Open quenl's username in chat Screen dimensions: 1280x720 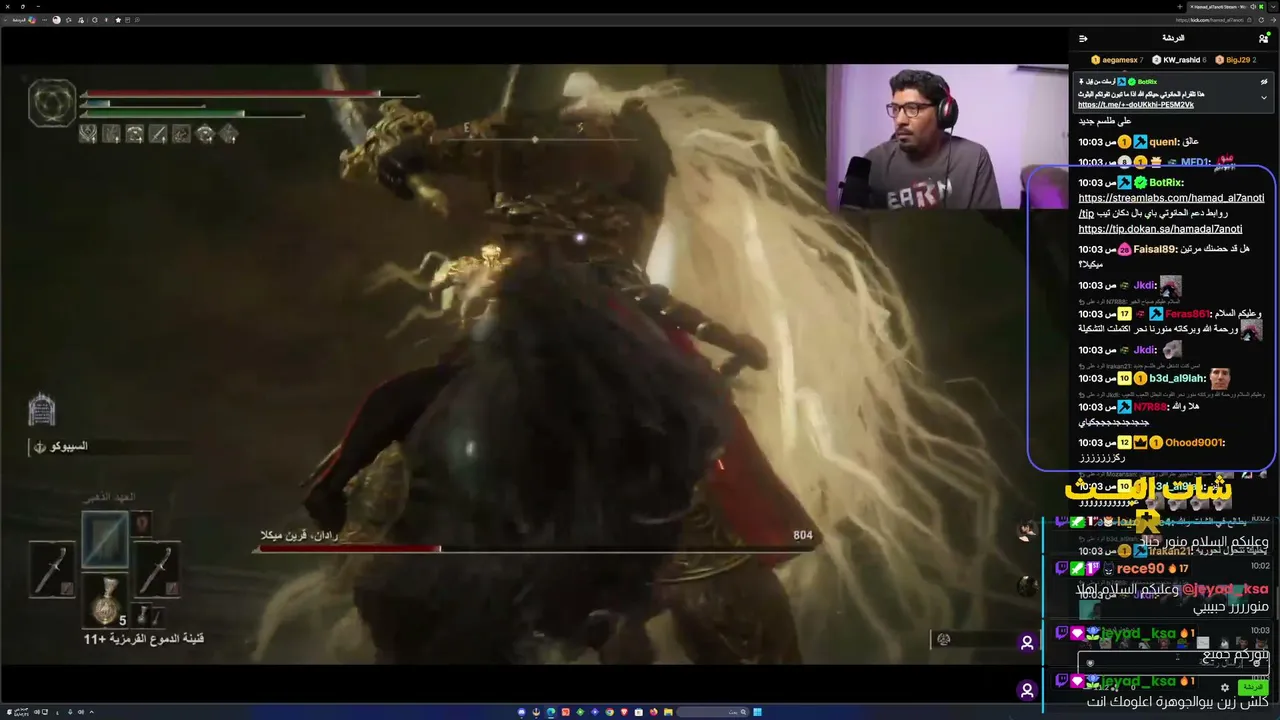pyautogui.click(x=1163, y=142)
